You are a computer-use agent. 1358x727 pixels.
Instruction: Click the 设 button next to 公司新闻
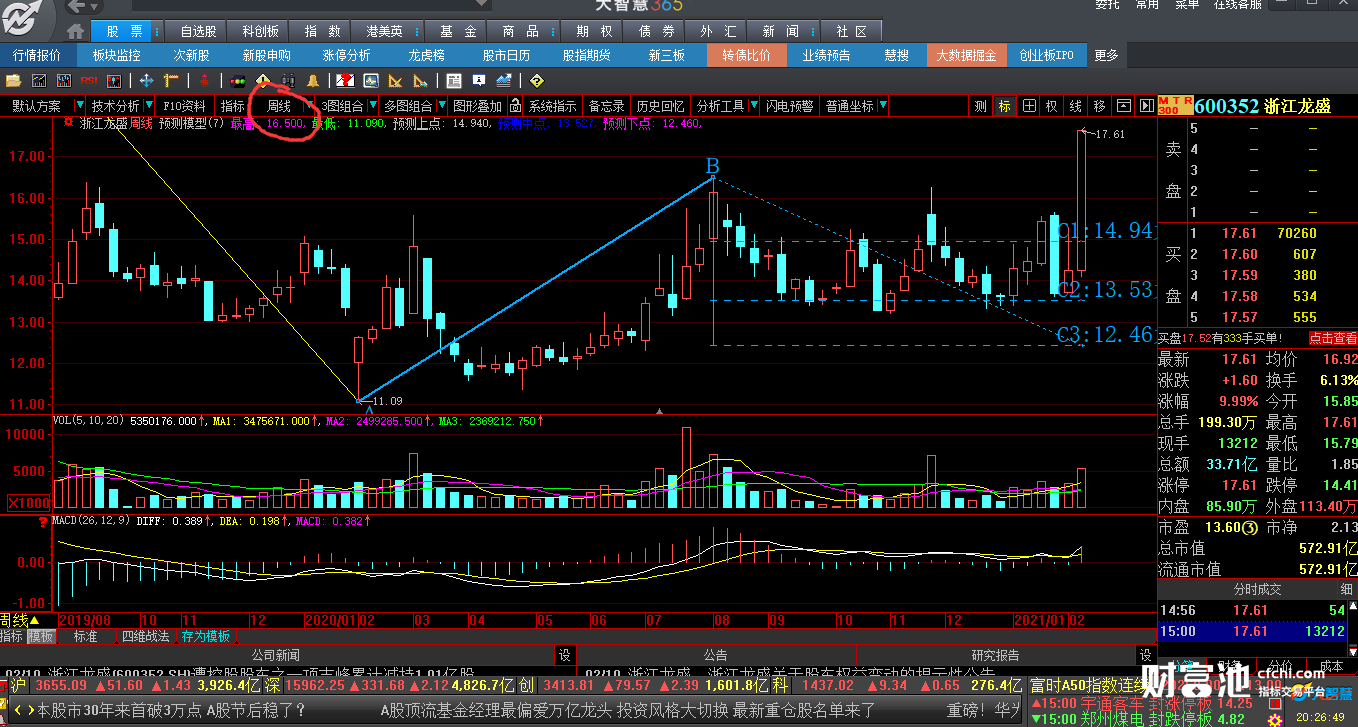coord(564,656)
